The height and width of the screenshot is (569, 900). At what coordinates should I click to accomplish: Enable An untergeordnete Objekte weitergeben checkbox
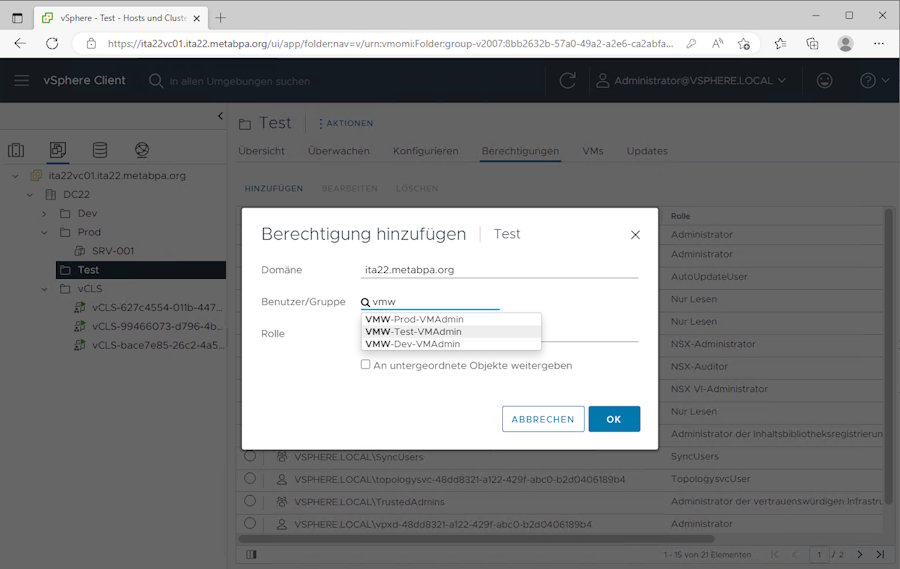[366, 365]
